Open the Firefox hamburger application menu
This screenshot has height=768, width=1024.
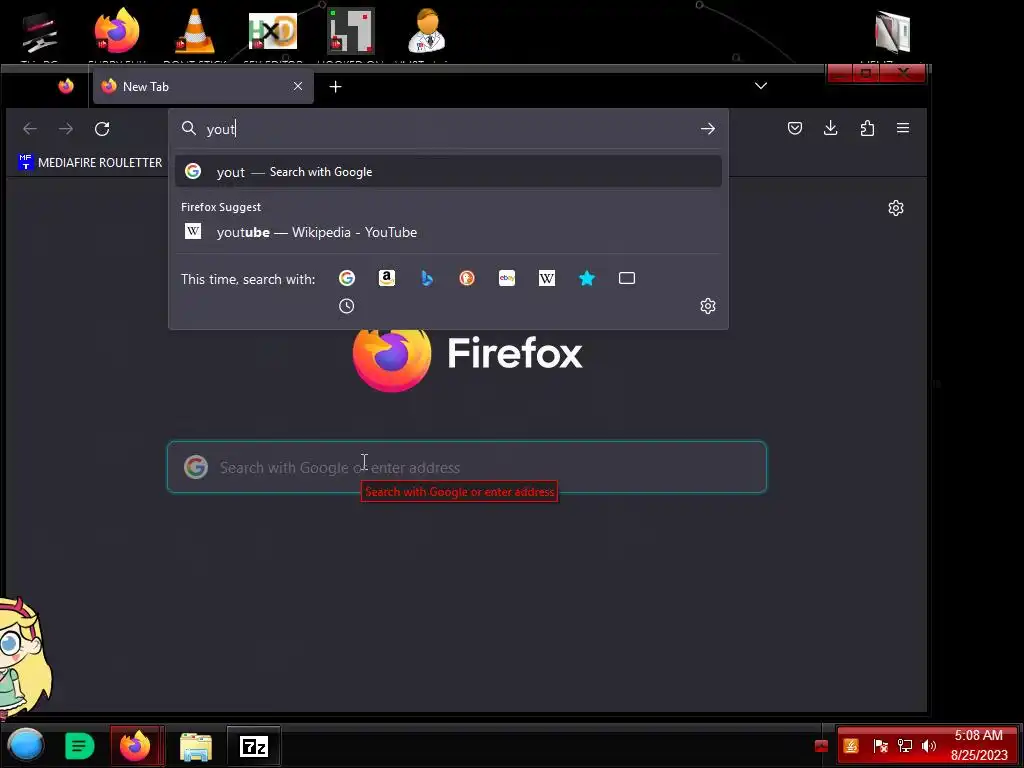point(903,128)
